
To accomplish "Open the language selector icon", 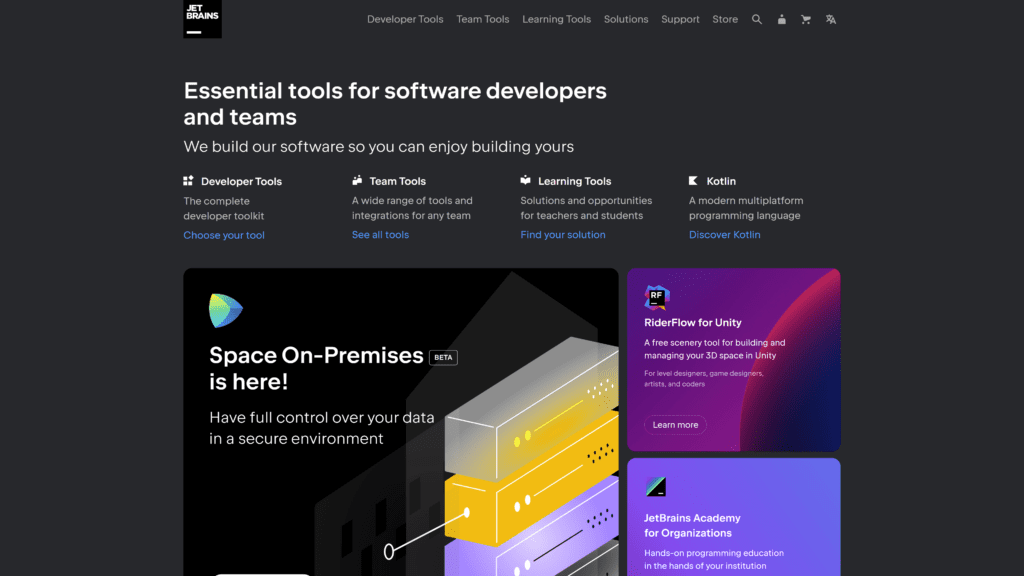I will click(831, 20).
